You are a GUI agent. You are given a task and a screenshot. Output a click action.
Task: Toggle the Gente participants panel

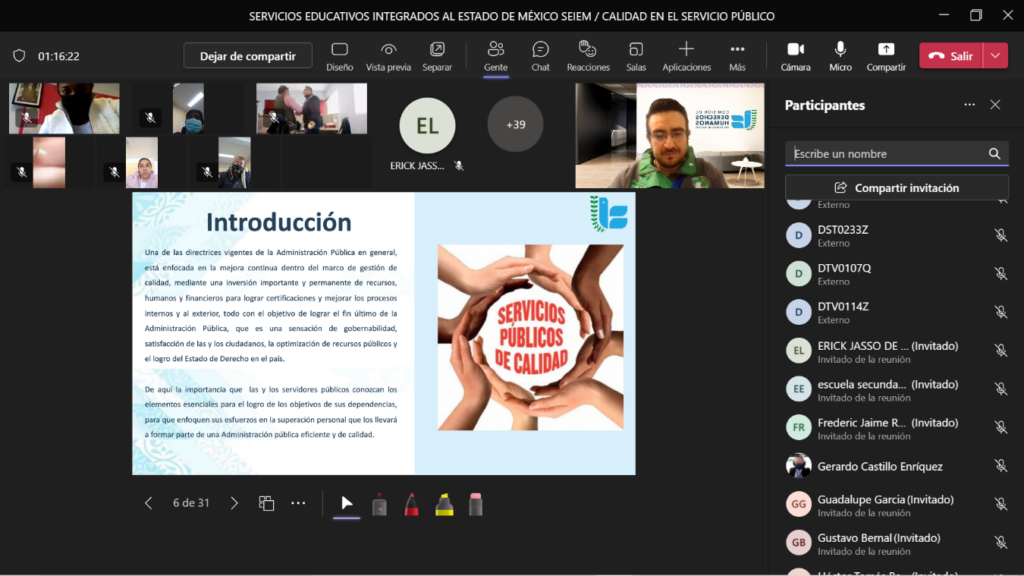[495, 55]
